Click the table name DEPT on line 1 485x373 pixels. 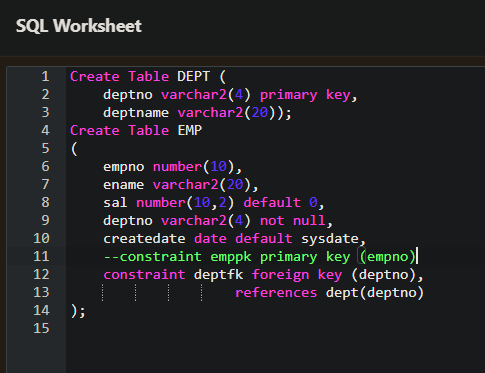[193, 77]
